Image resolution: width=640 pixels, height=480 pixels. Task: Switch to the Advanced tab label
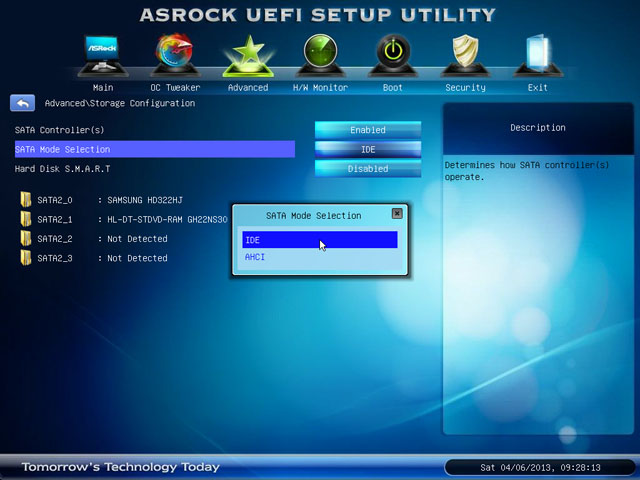pyautogui.click(x=248, y=87)
